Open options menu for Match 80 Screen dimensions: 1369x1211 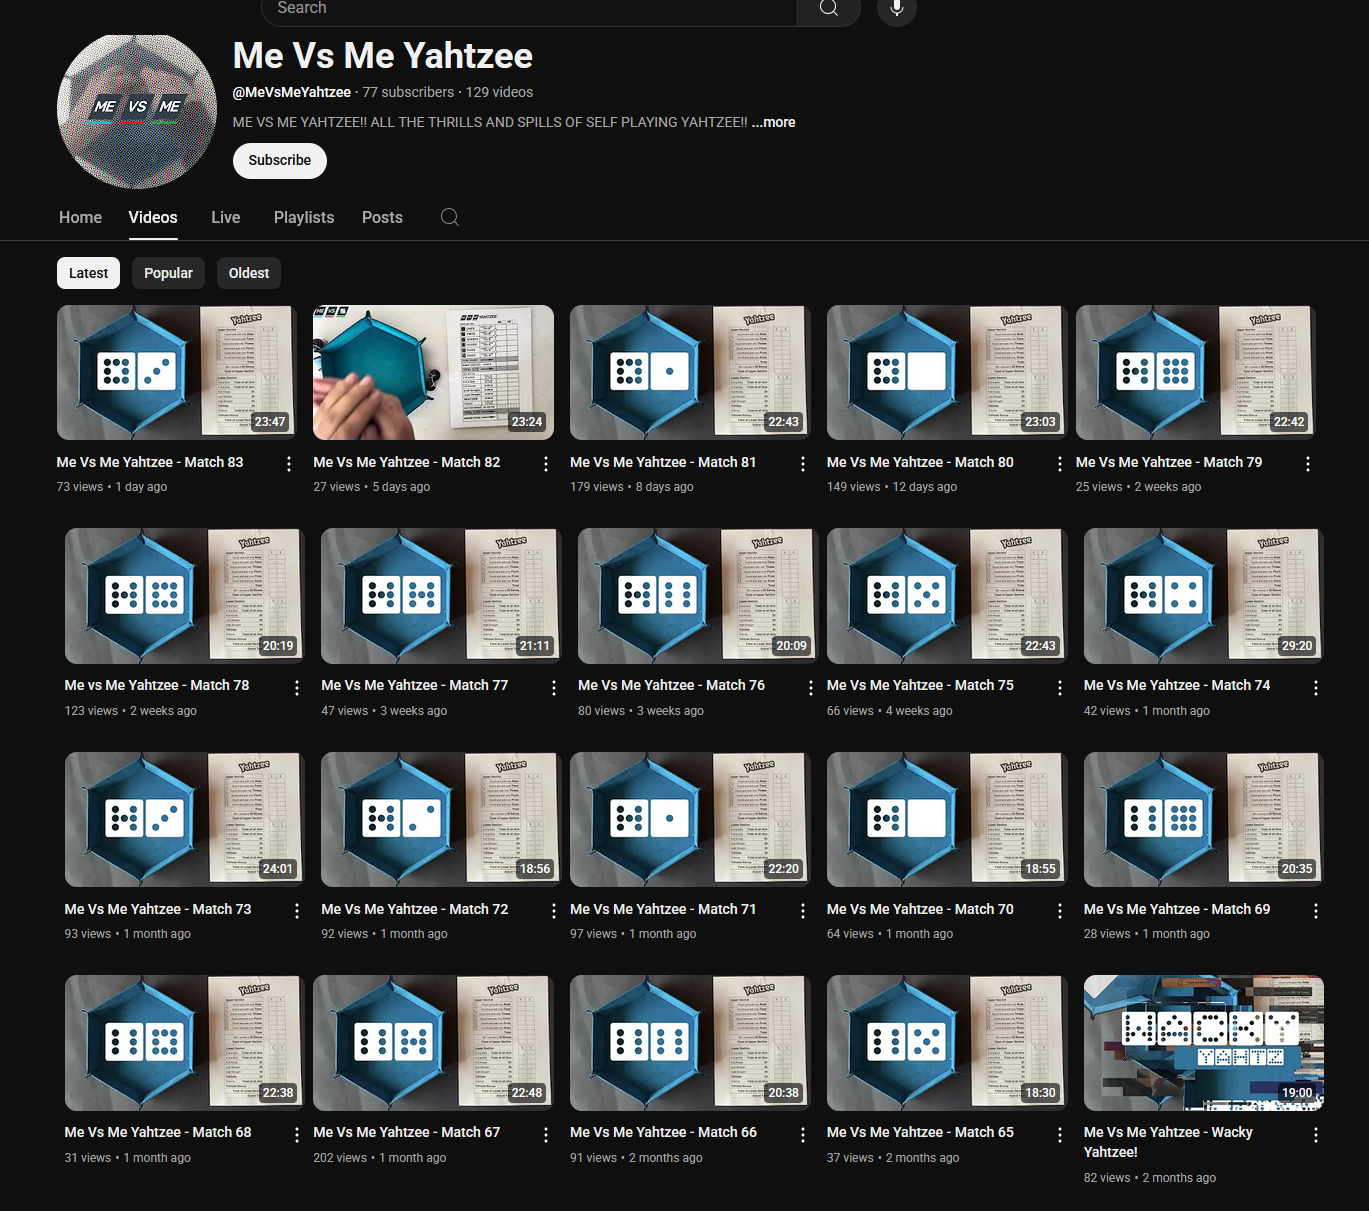pos(1060,464)
